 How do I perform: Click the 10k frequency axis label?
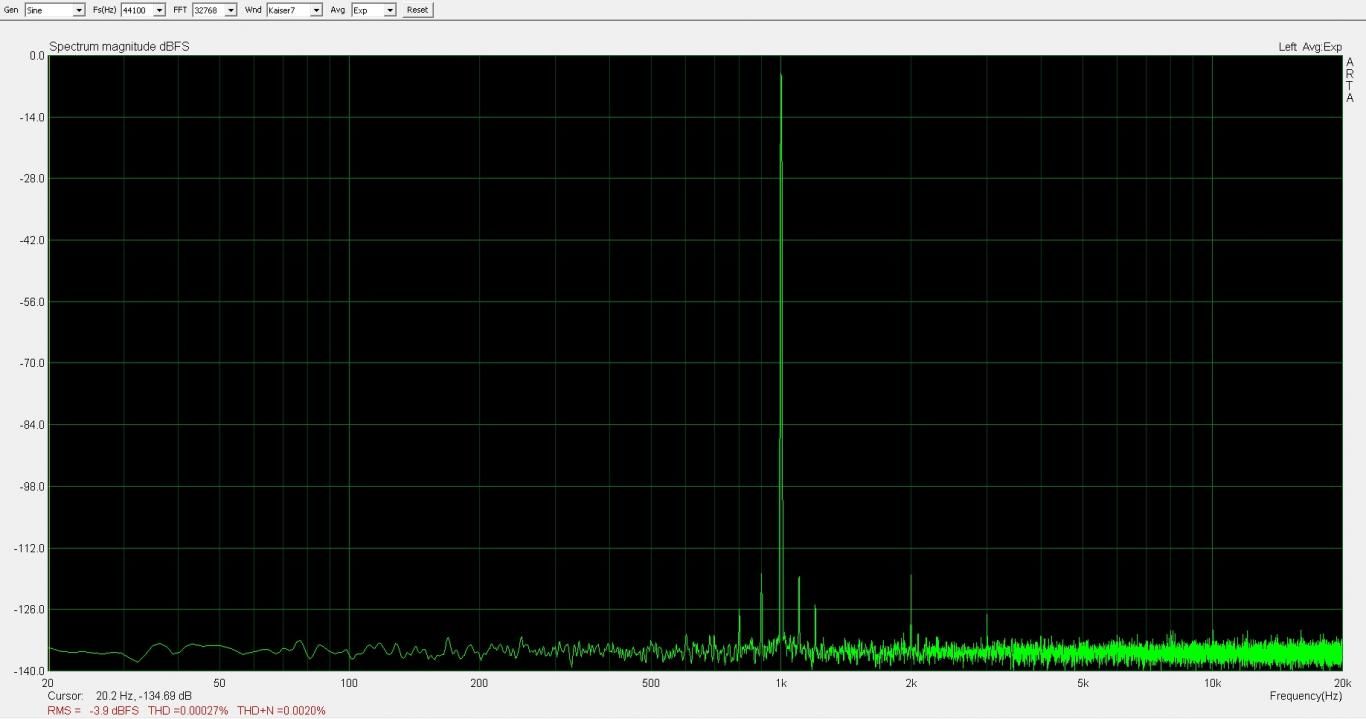click(1212, 683)
